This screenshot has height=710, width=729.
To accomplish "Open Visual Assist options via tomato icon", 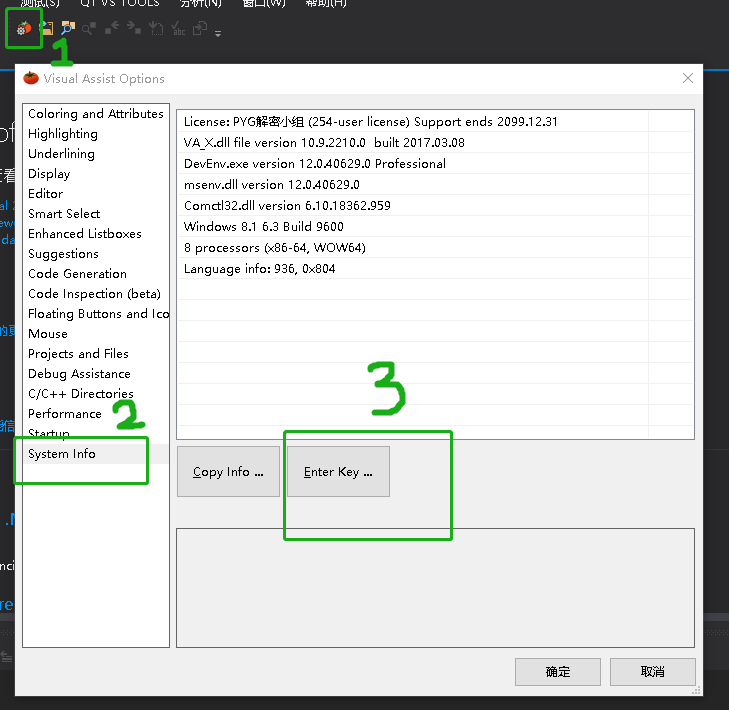I will point(24,29).
